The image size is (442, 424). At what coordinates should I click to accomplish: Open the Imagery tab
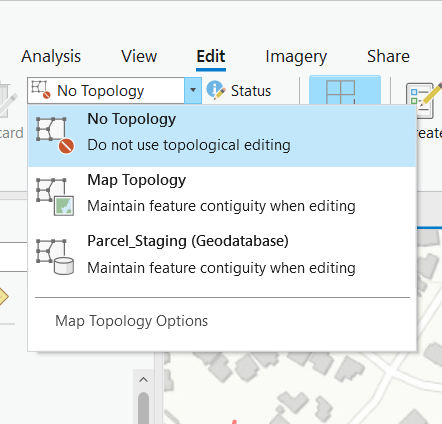(296, 57)
